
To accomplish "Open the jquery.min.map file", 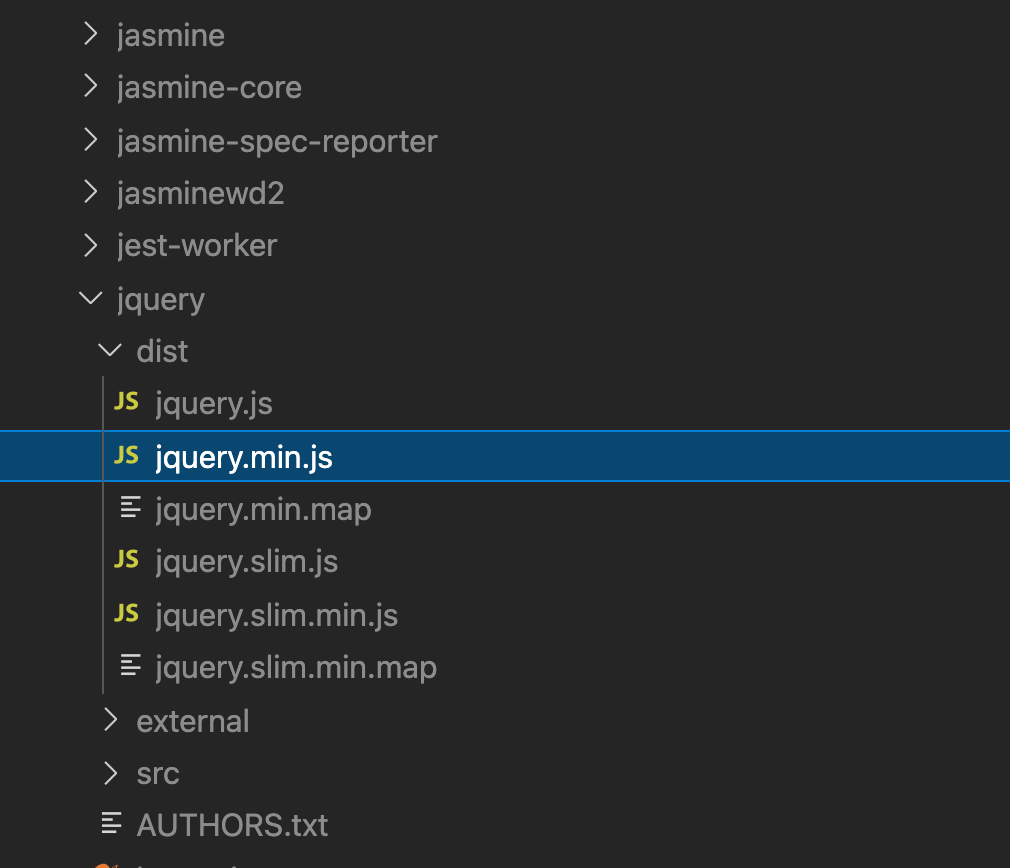I will coord(263,510).
